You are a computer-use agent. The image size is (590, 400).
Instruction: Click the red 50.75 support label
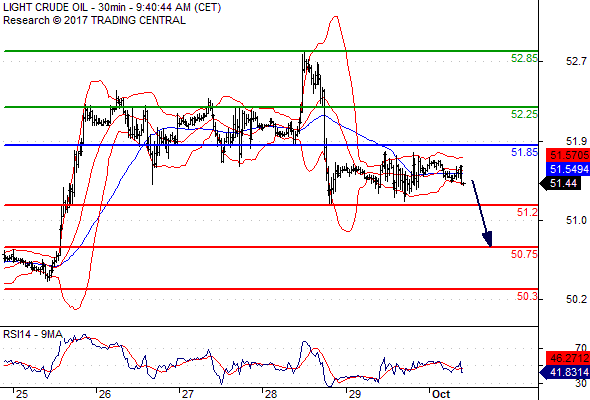coord(524,254)
